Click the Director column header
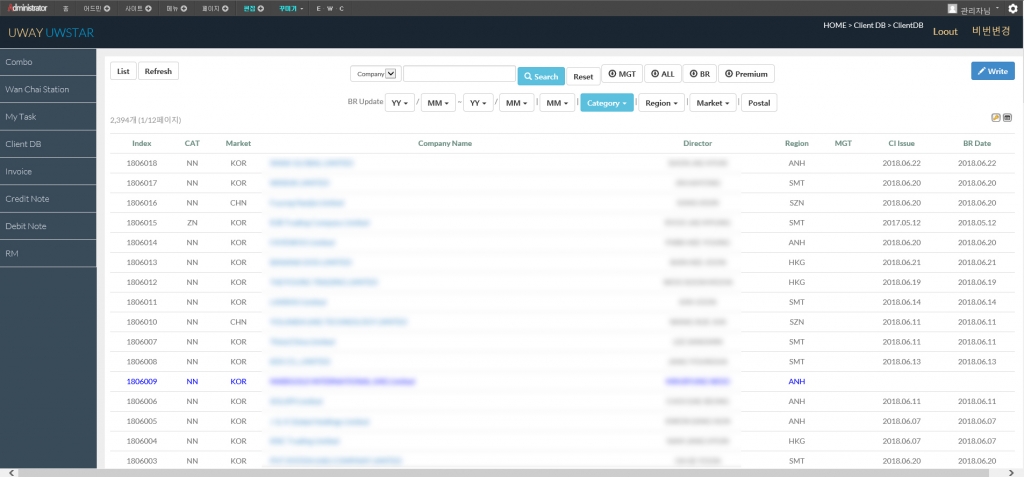This screenshot has height=477, width=1024. (x=697, y=143)
